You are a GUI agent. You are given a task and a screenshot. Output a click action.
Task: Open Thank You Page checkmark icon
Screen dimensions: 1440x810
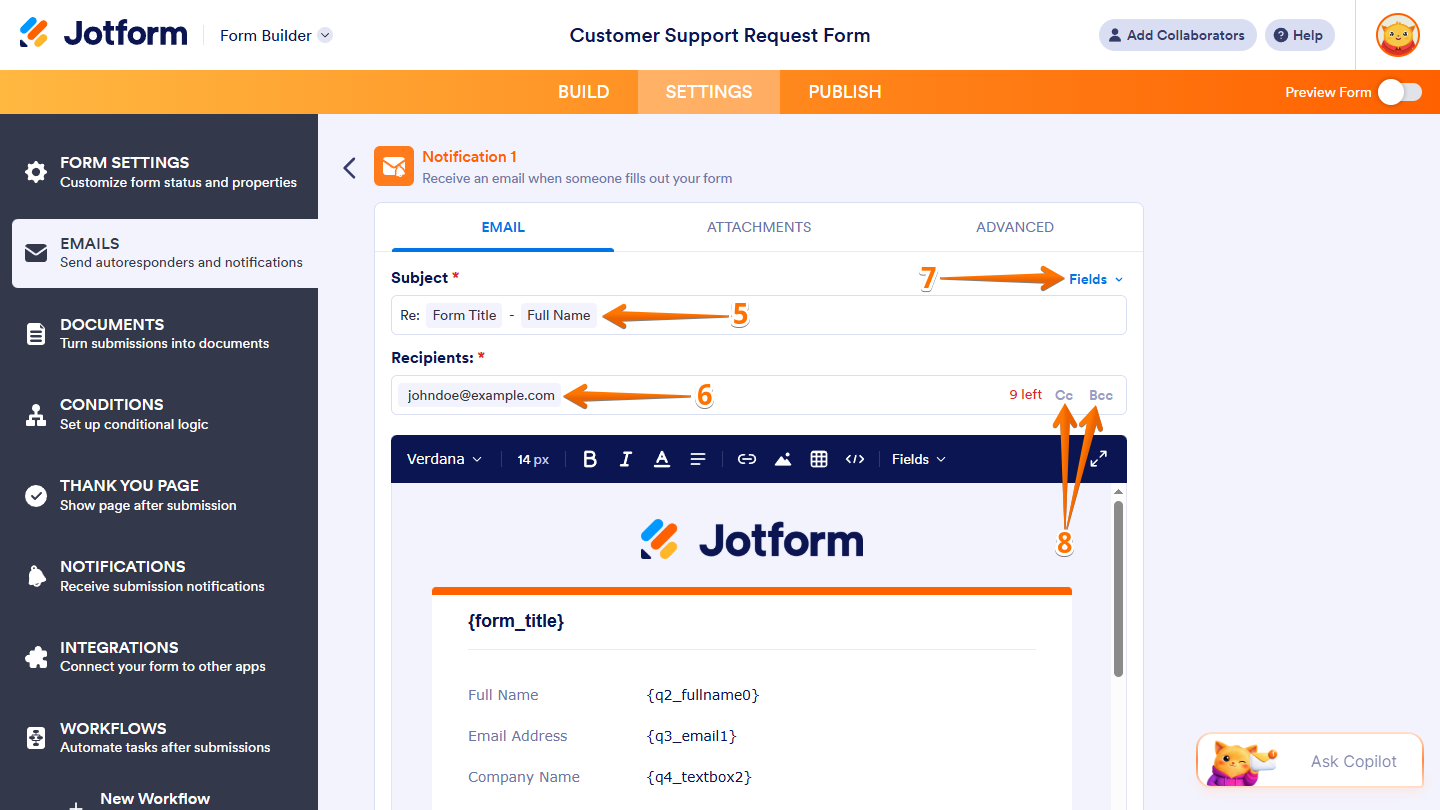[x=36, y=496]
